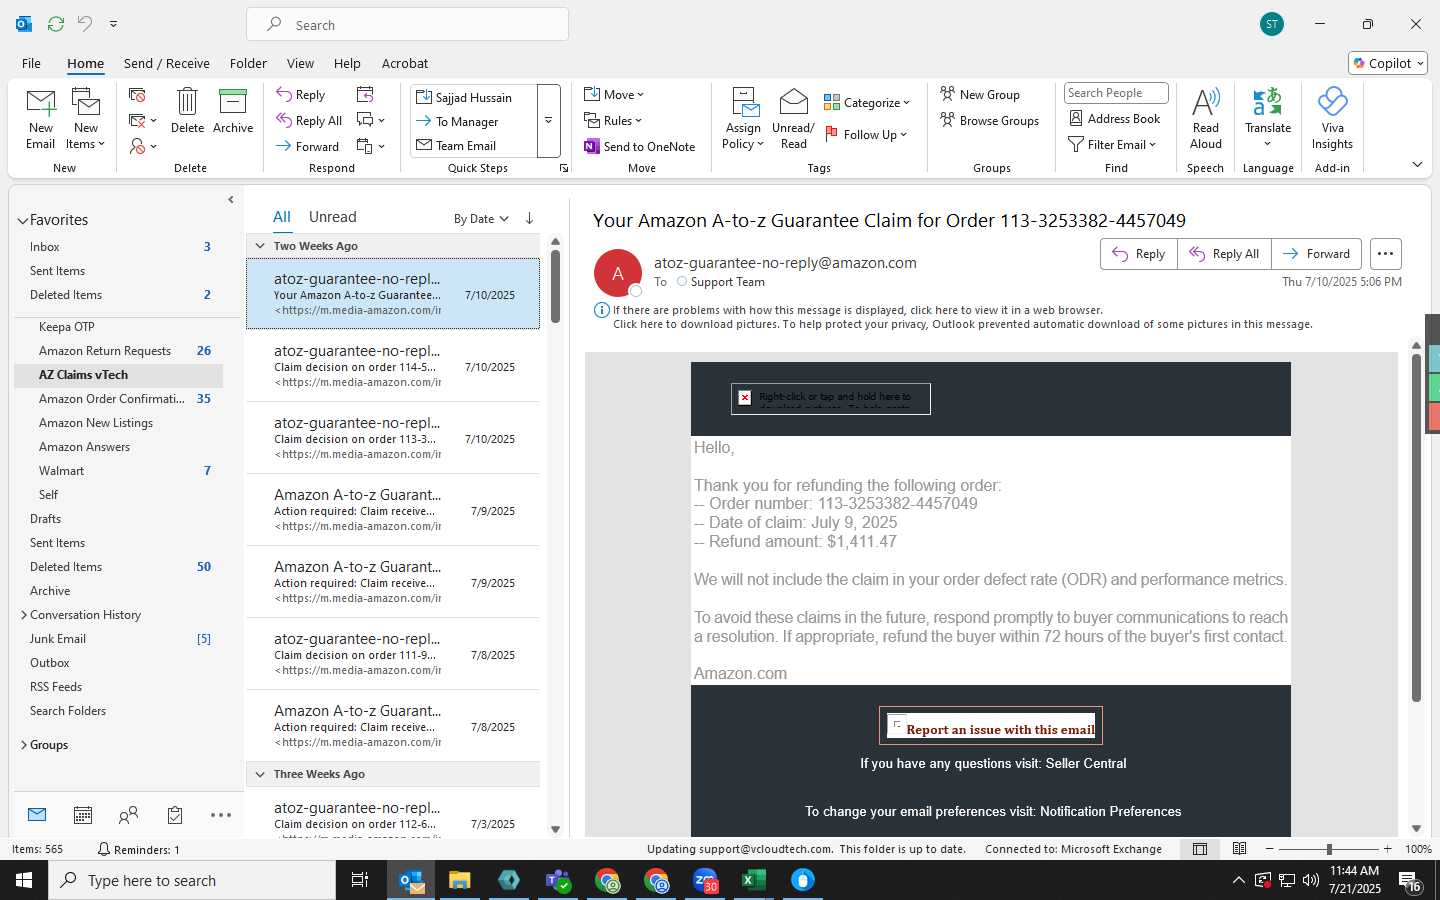
Task: Switch to People view in navigation bar
Action: tap(128, 815)
